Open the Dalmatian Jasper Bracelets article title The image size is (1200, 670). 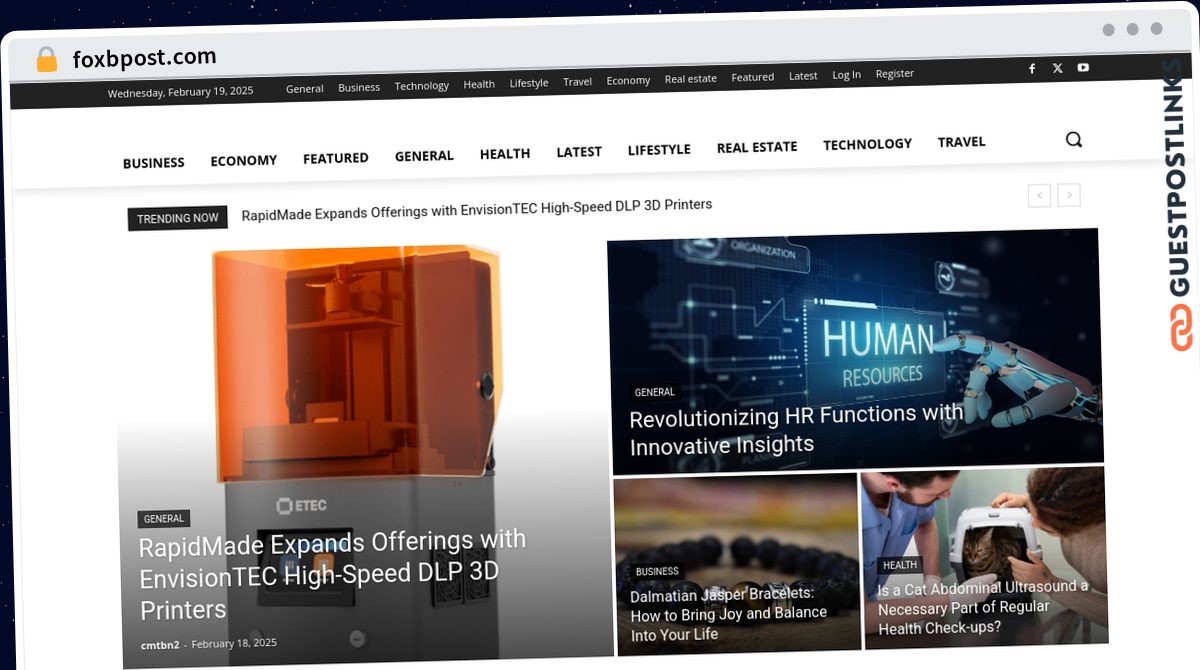tap(729, 614)
